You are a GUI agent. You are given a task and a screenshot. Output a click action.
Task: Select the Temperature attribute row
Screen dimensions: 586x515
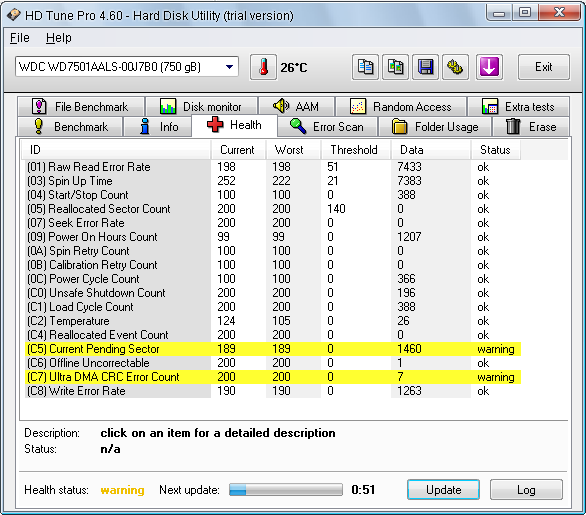pyautogui.click(x=273, y=321)
